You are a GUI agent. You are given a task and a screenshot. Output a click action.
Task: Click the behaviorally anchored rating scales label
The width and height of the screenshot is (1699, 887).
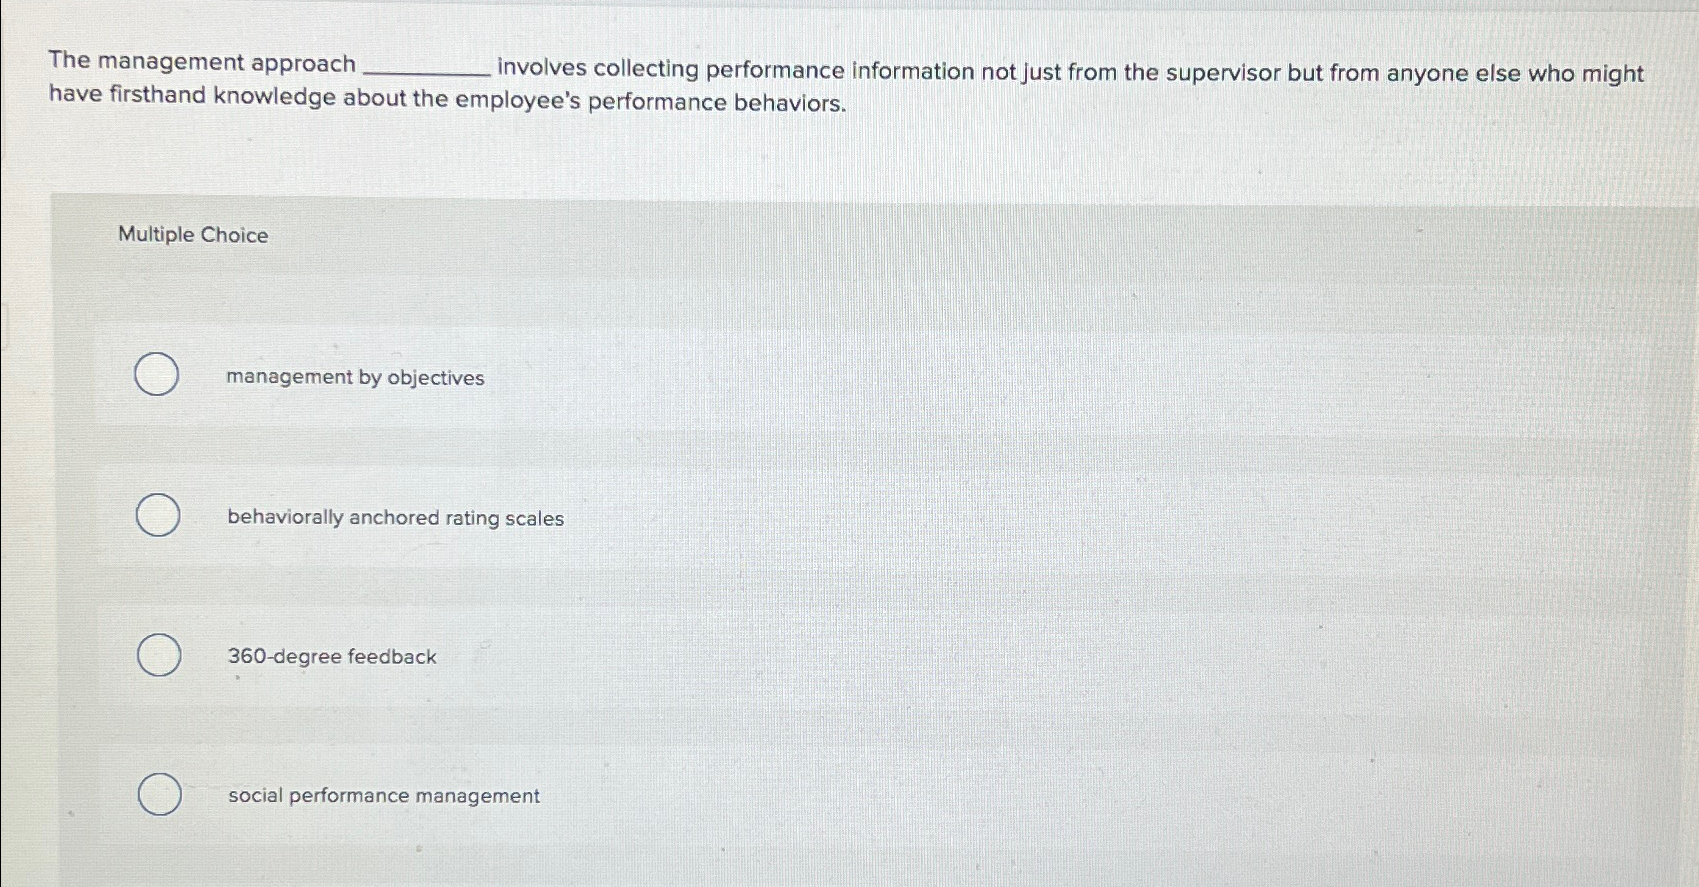394,518
